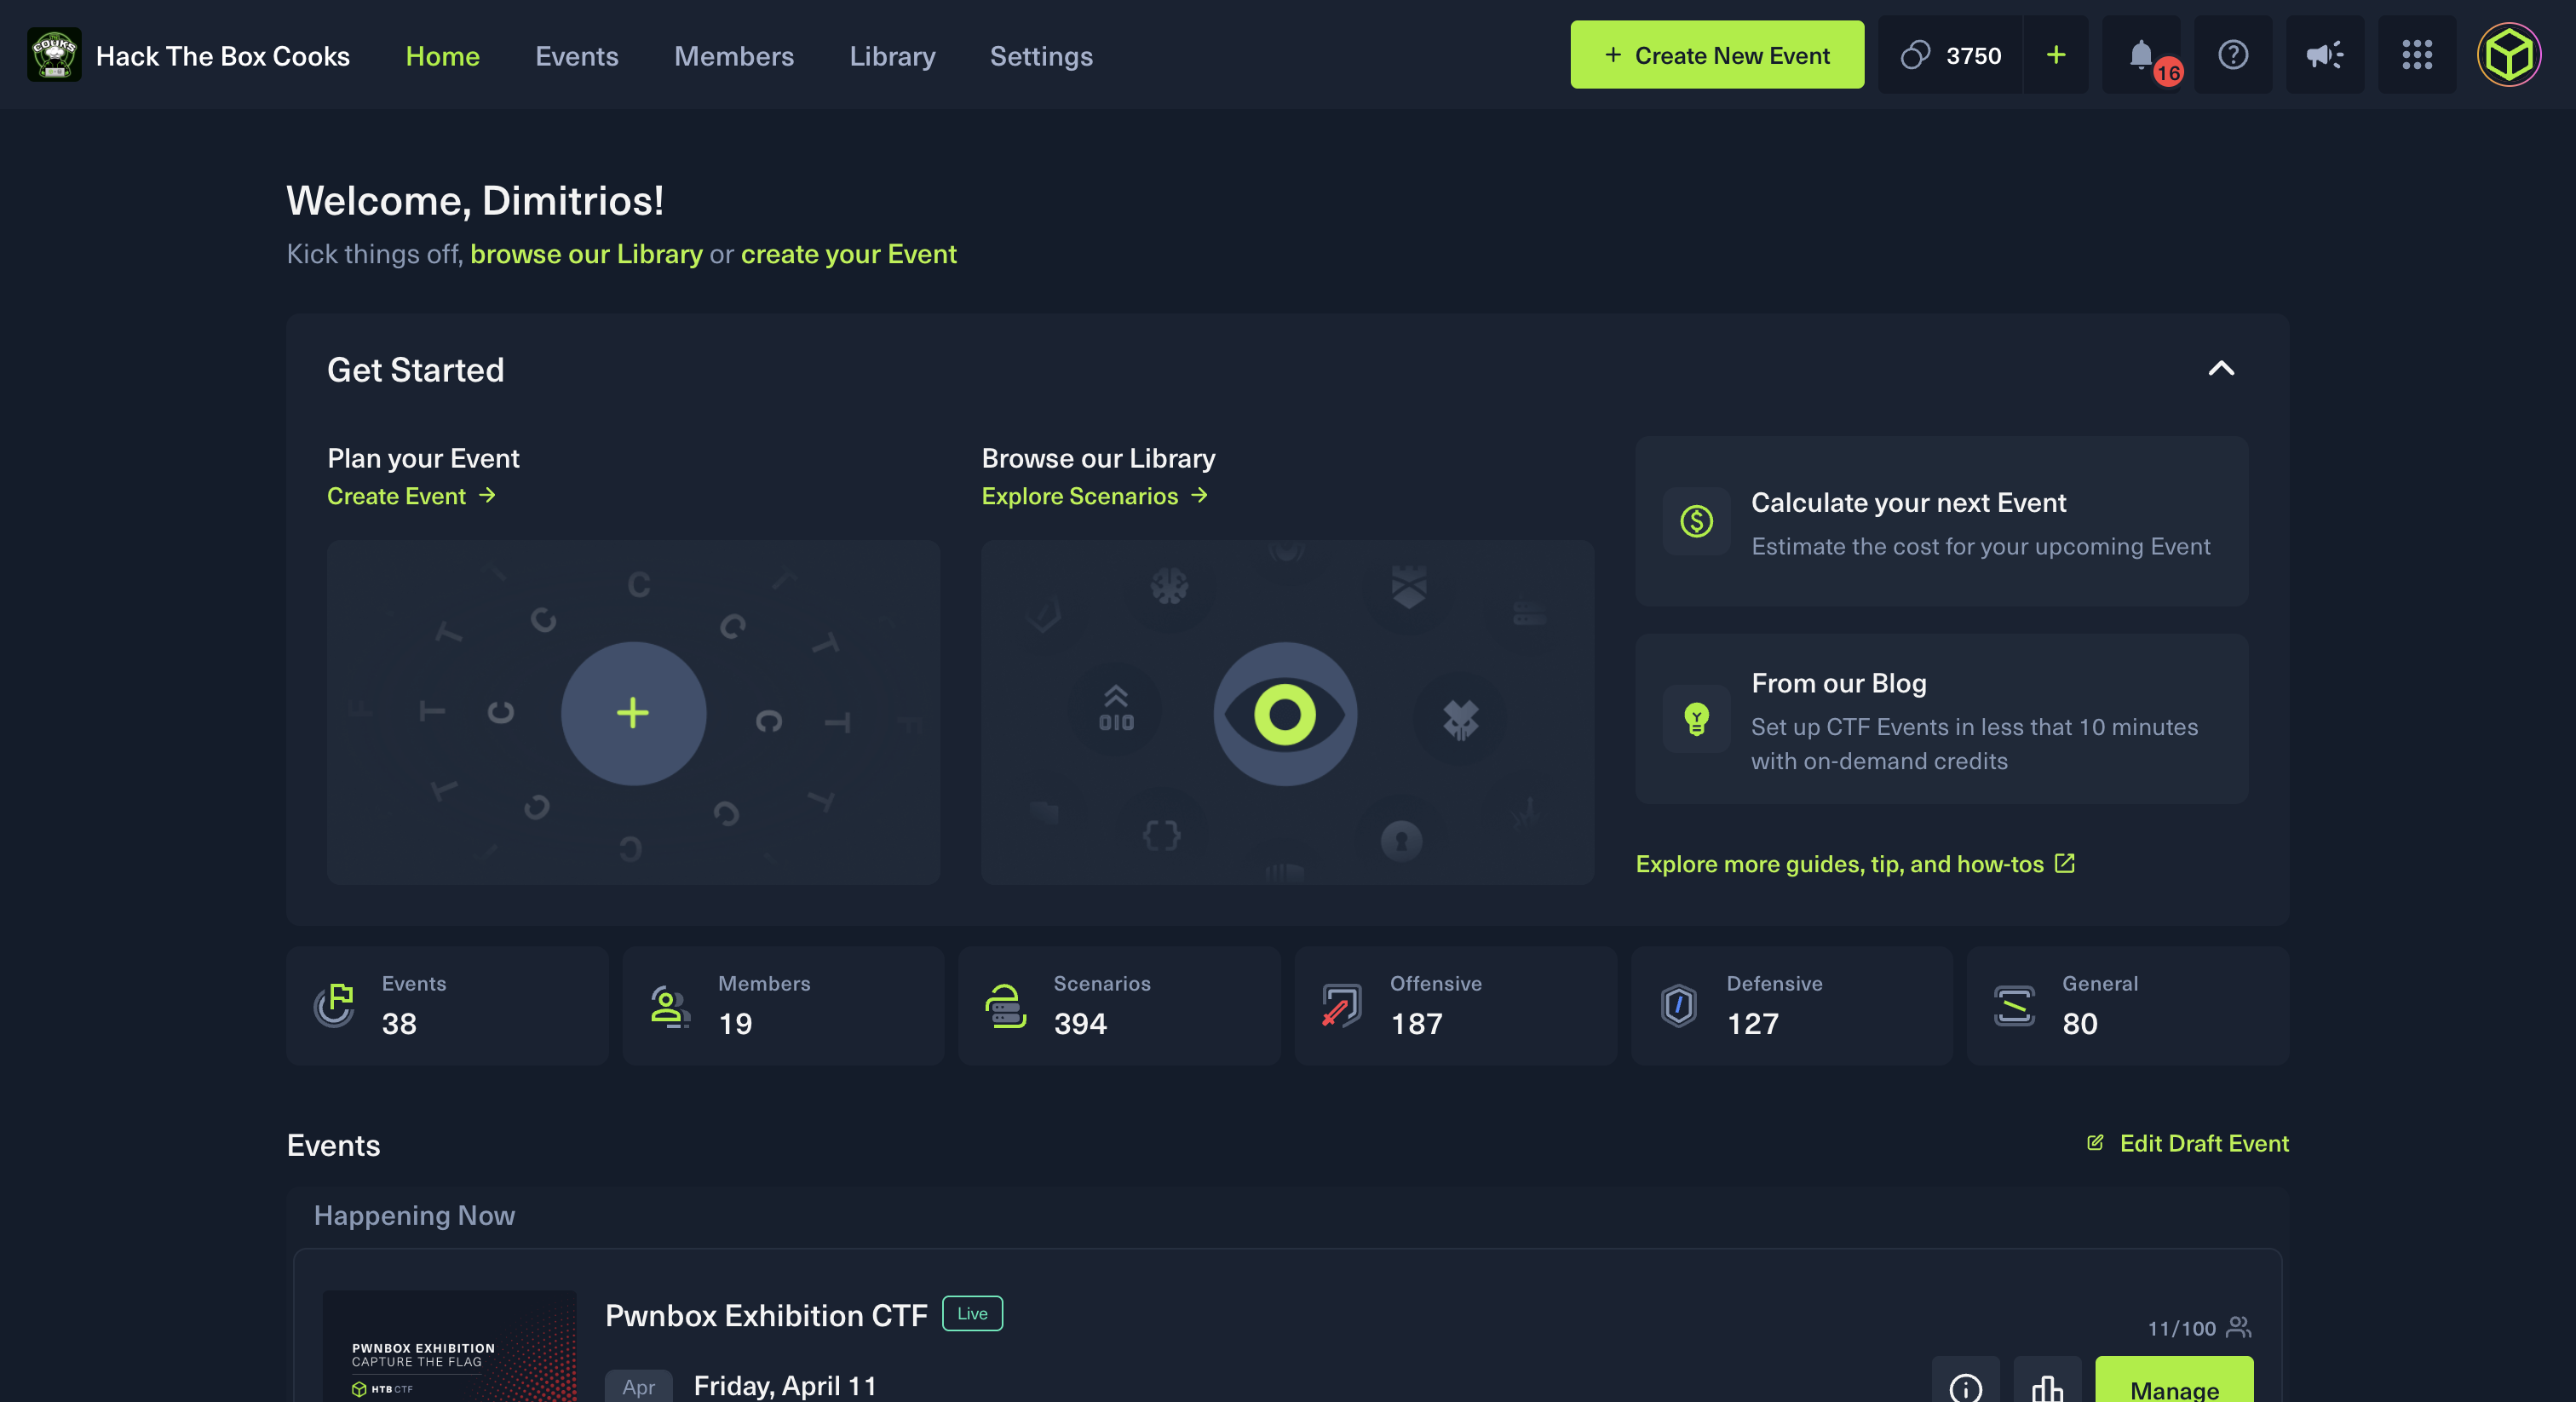The image size is (2576, 1402).
Task: Click the Hack The Box Cooks team name
Action: tap(223, 55)
